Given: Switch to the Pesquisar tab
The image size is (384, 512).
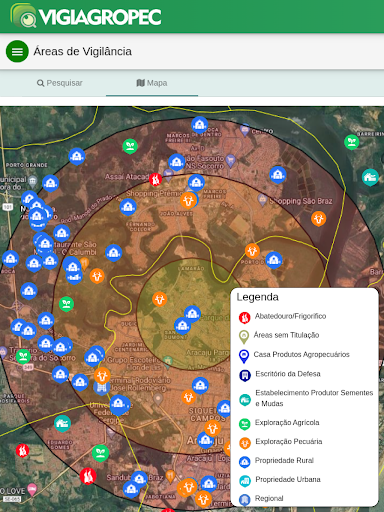Looking at the screenshot, I should [x=60, y=83].
